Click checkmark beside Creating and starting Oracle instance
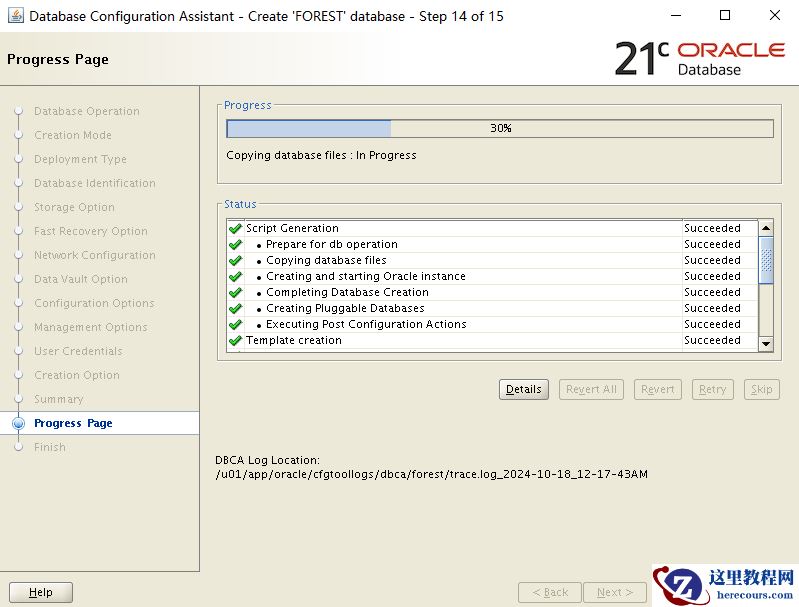The height and width of the screenshot is (607, 799). (x=235, y=276)
